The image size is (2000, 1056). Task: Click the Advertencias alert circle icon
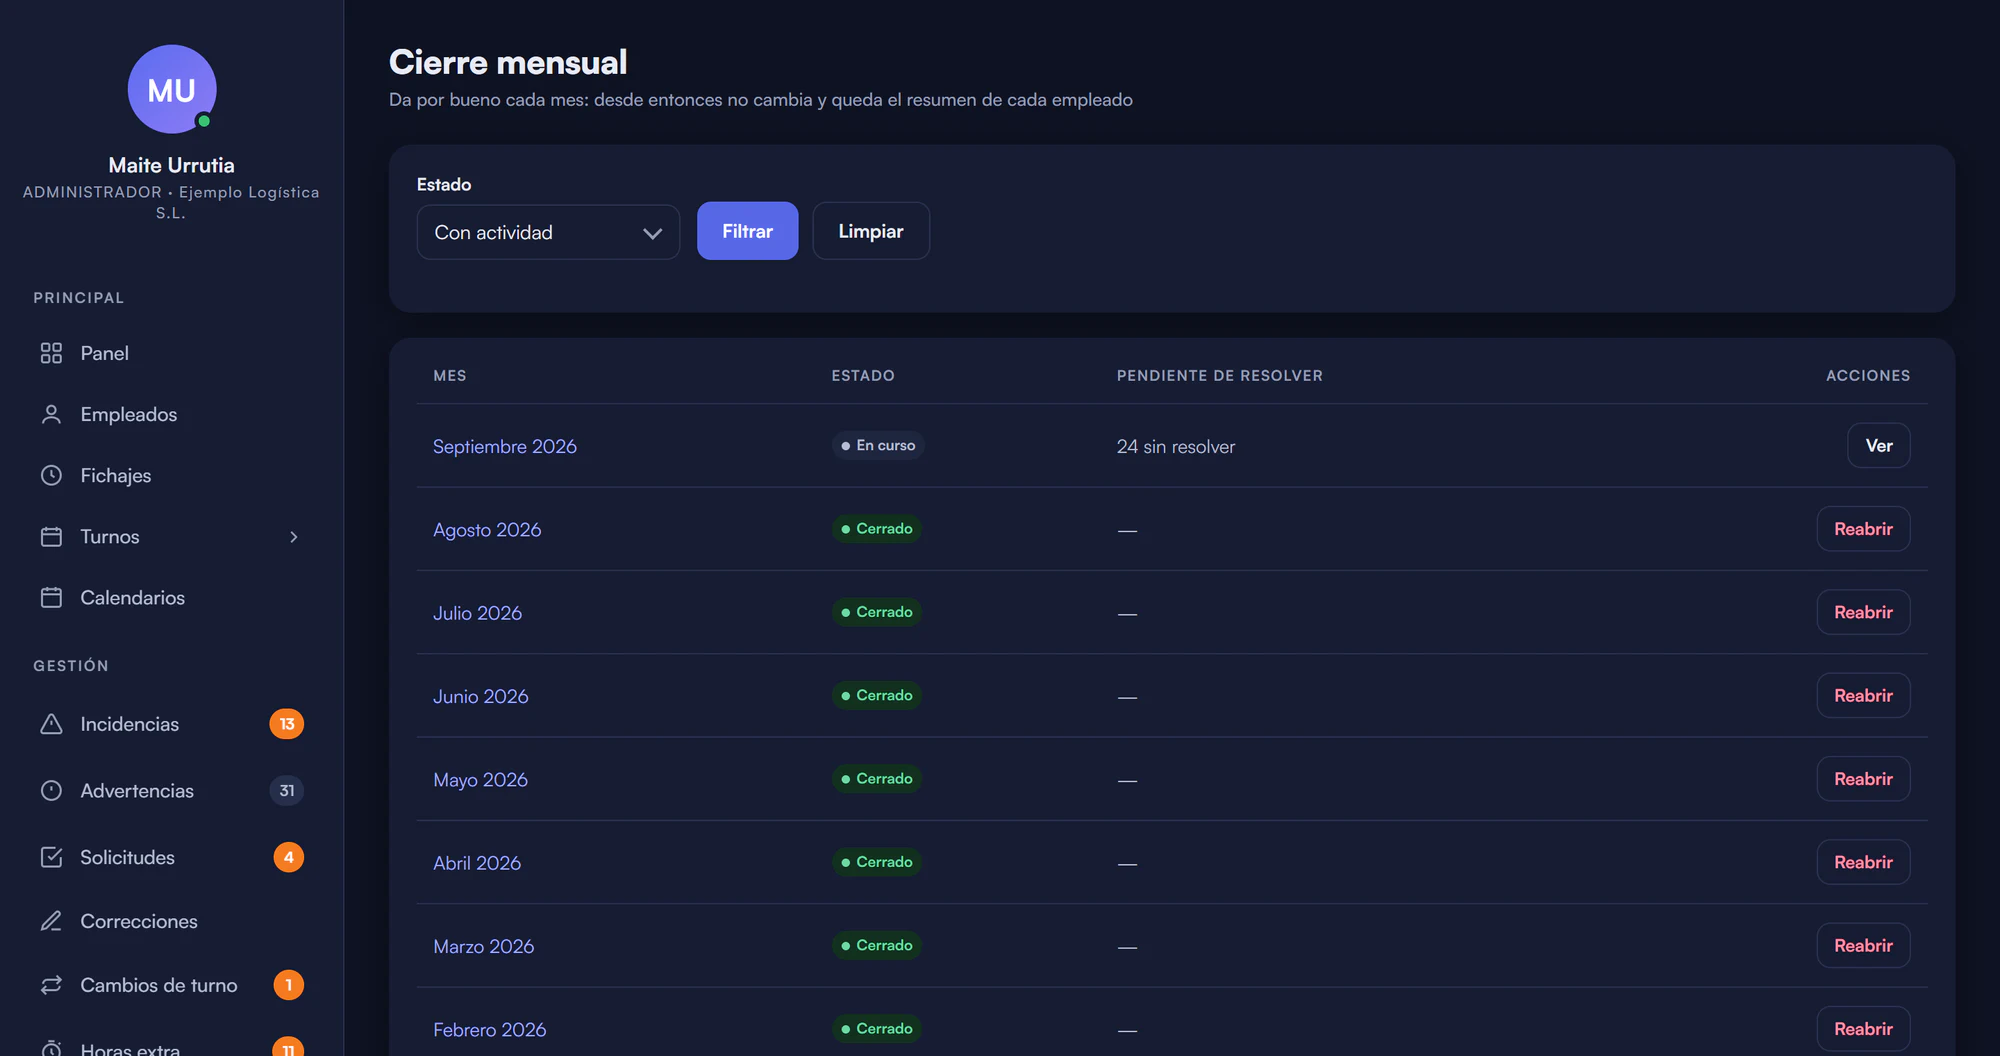point(51,790)
